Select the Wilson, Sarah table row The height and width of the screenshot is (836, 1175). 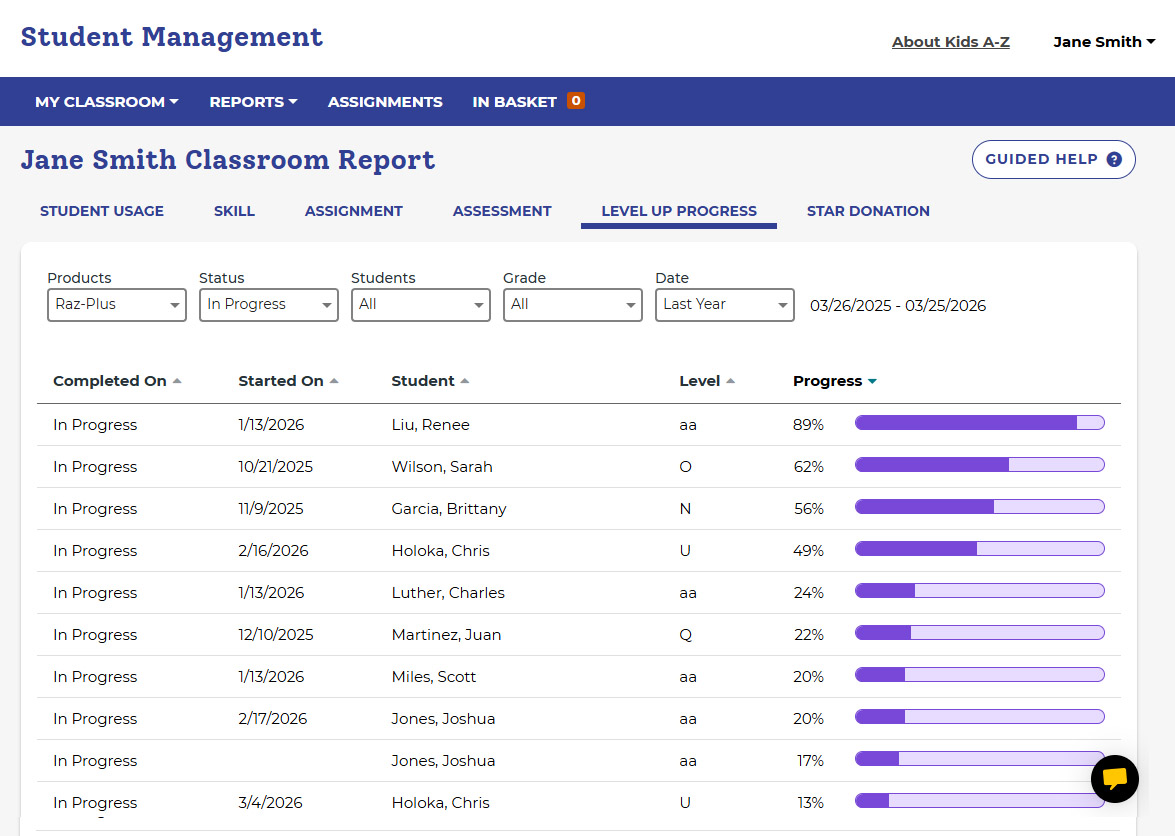click(x=442, y=467)
